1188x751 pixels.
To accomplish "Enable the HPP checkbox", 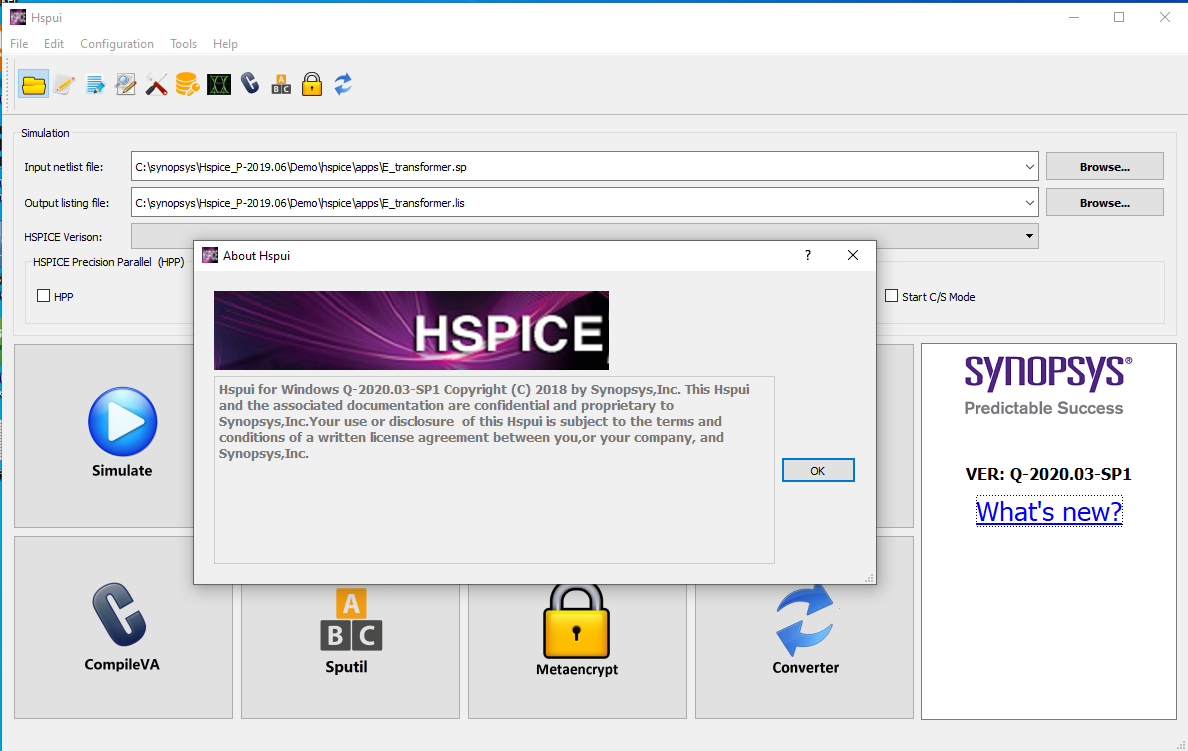I will [x=44, y=296].
